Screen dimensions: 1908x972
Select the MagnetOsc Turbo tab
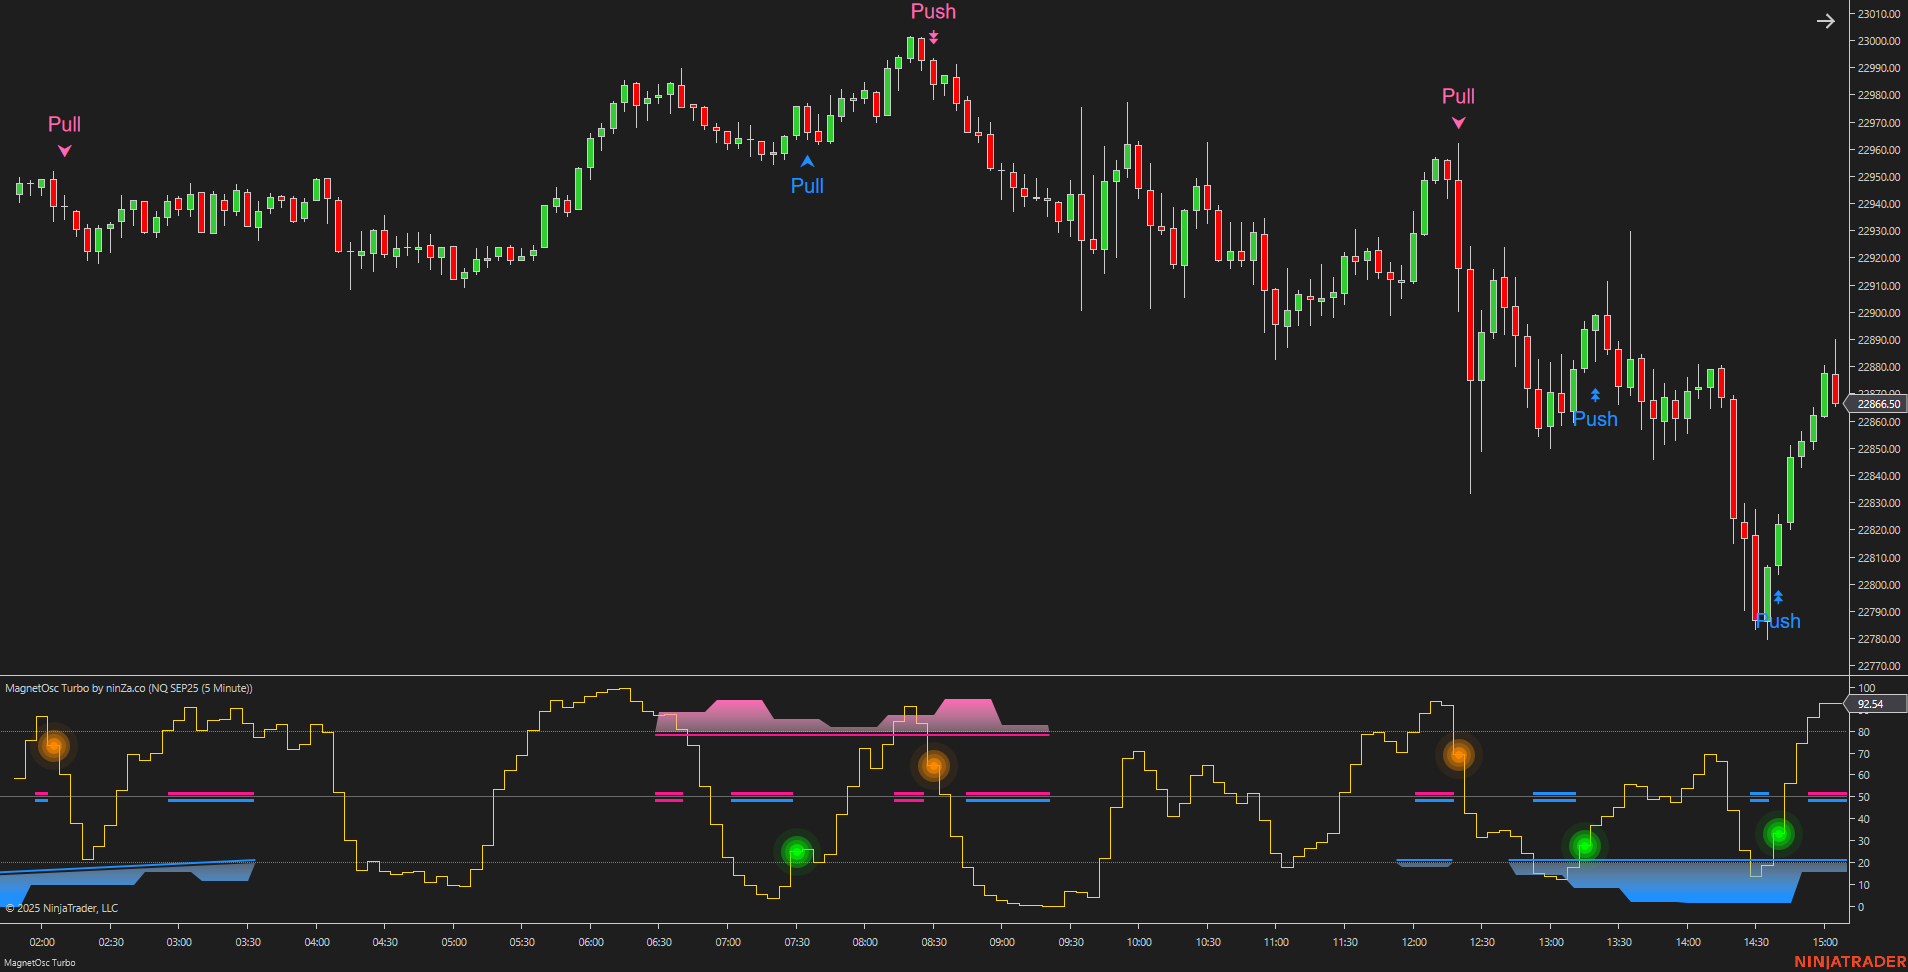tap(38, 962)
